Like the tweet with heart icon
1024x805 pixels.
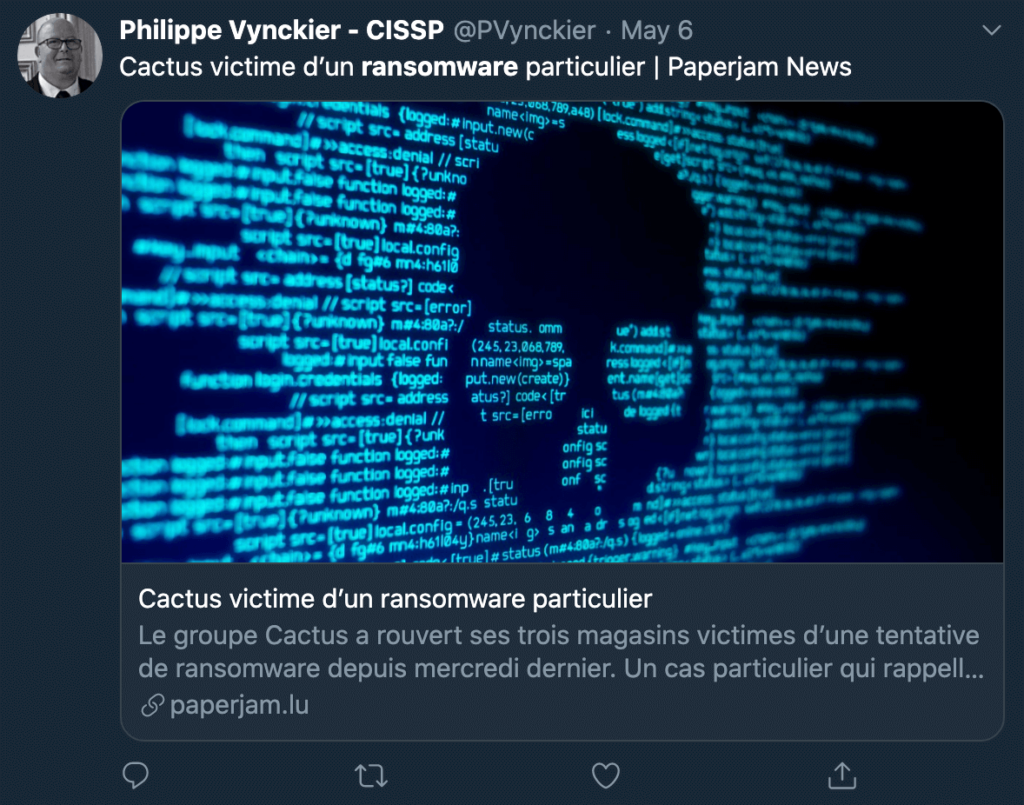coord(605,776)
